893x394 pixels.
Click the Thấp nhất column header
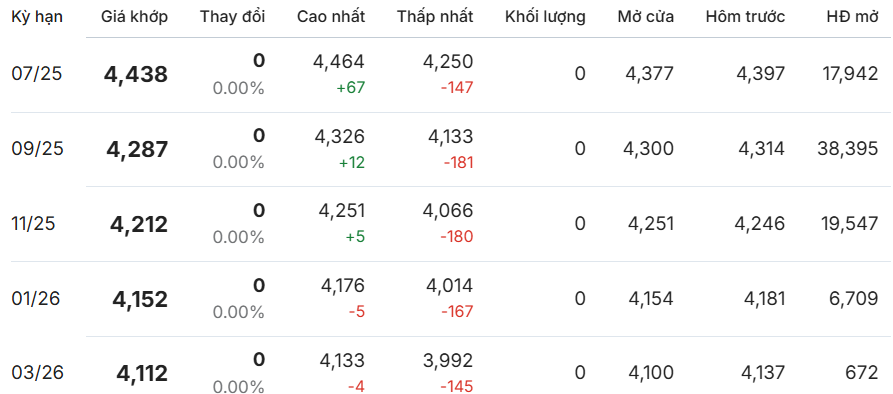435,17
